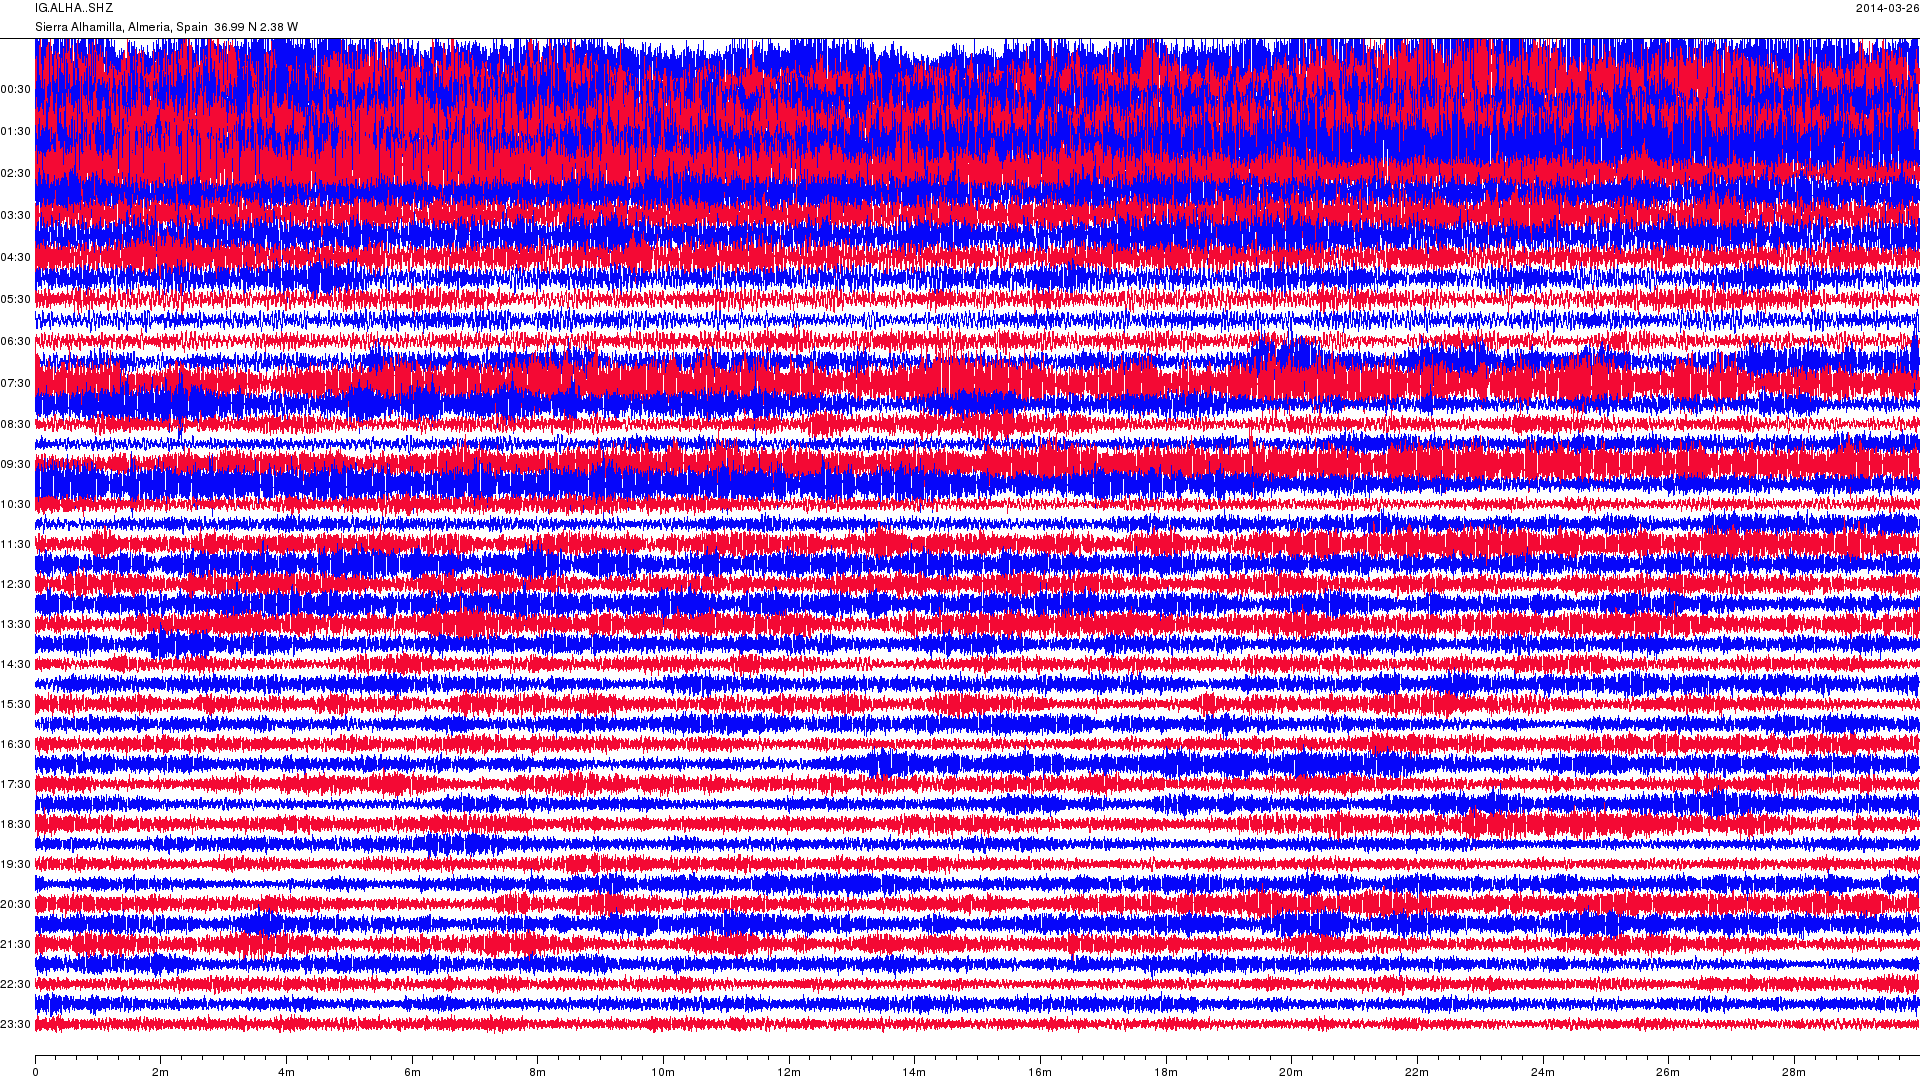
Task: Click the 18m mark on the minute axis
Action: coord(1165,1072)
